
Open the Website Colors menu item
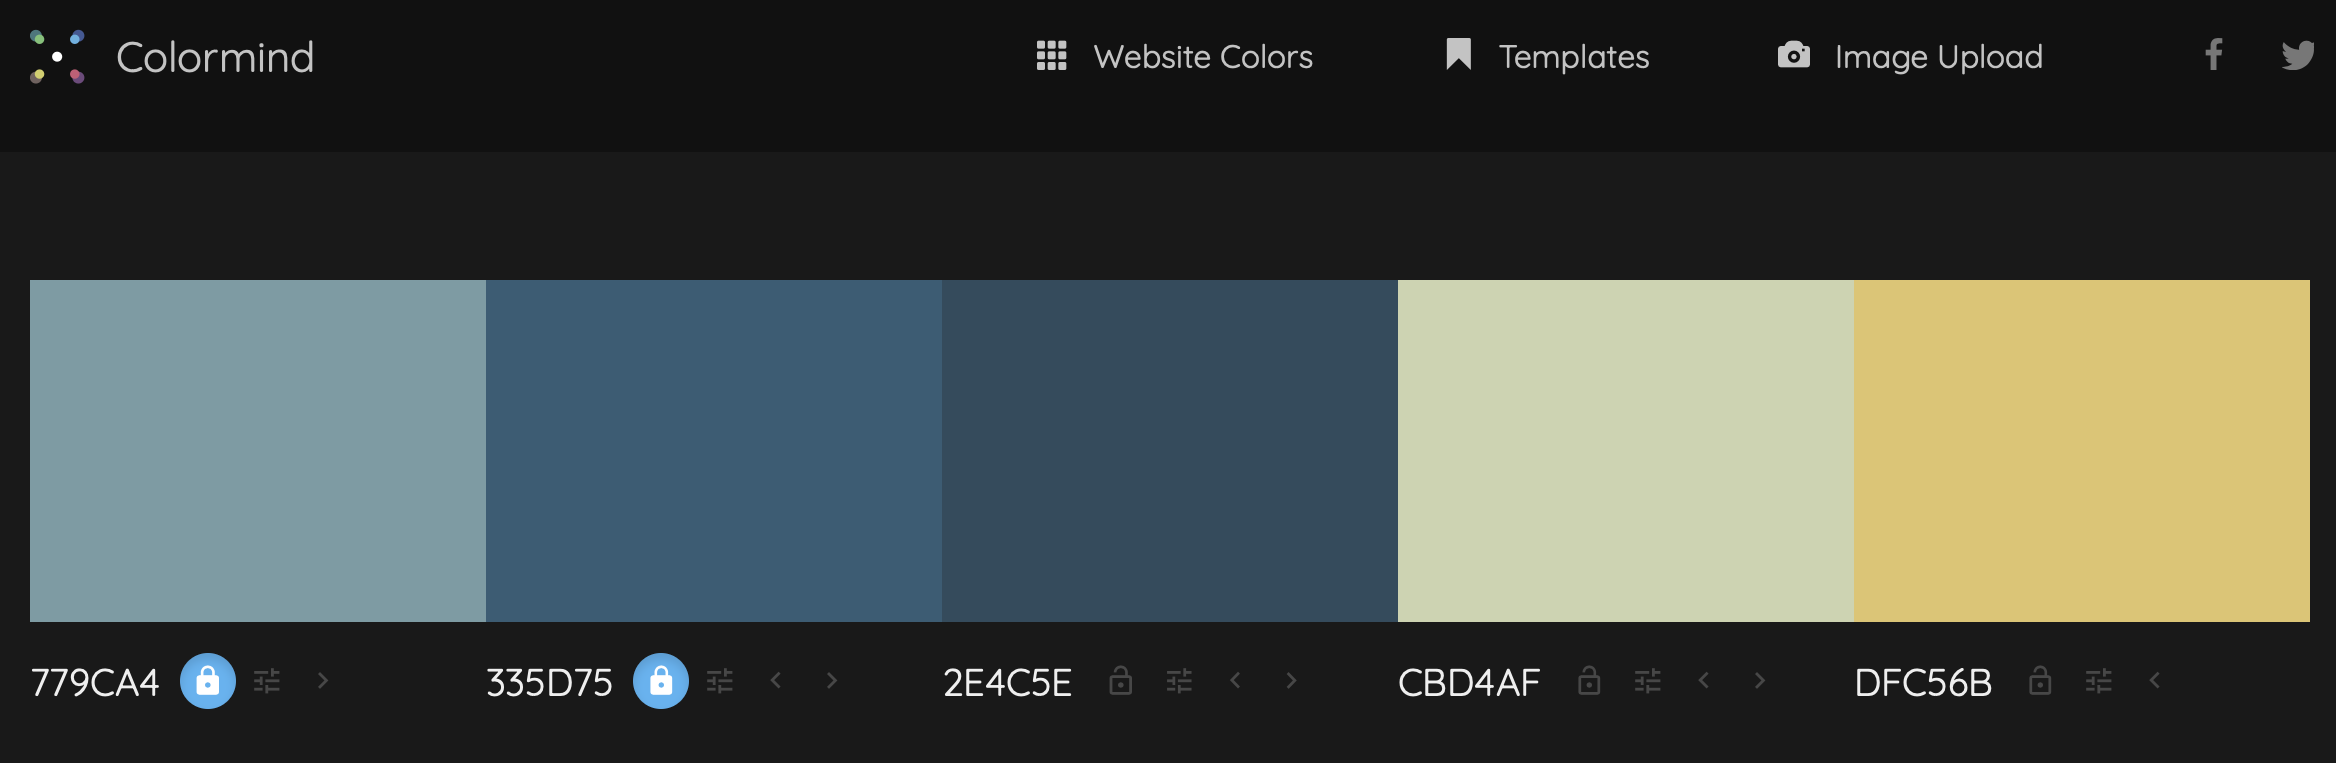(1175, 56)
